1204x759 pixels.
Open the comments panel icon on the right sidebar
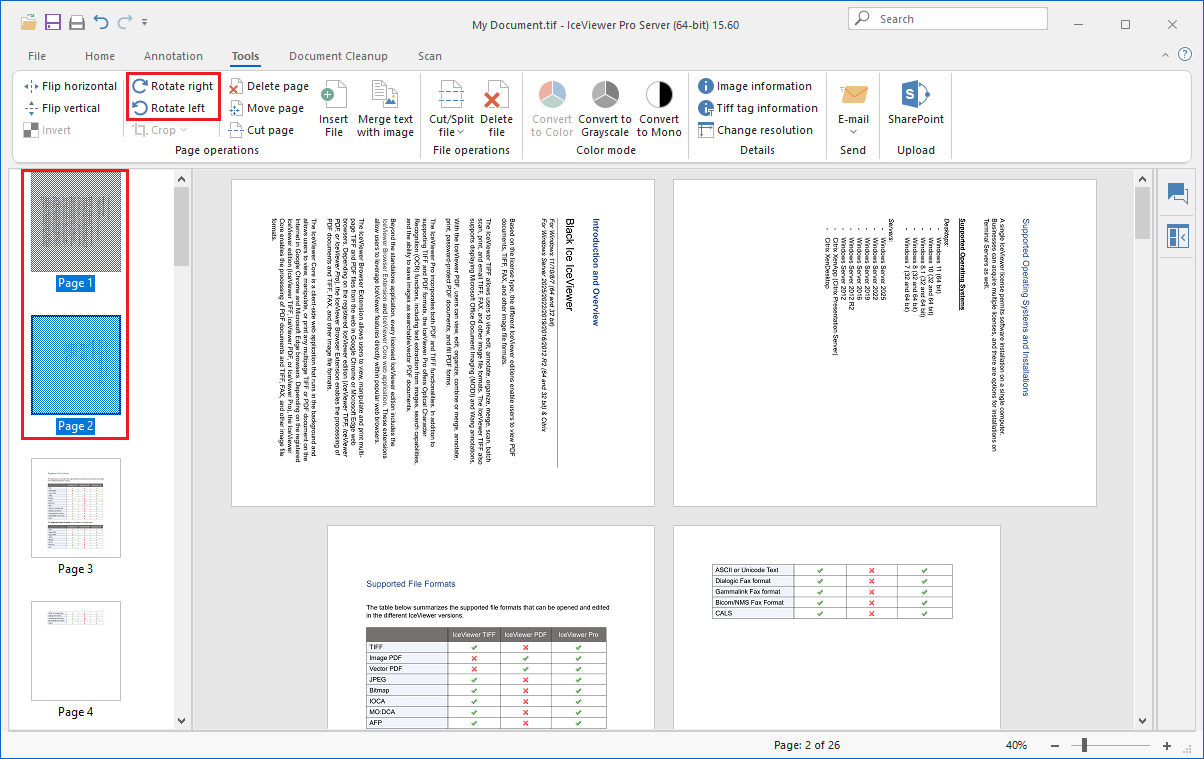(x=1177, y=194)
